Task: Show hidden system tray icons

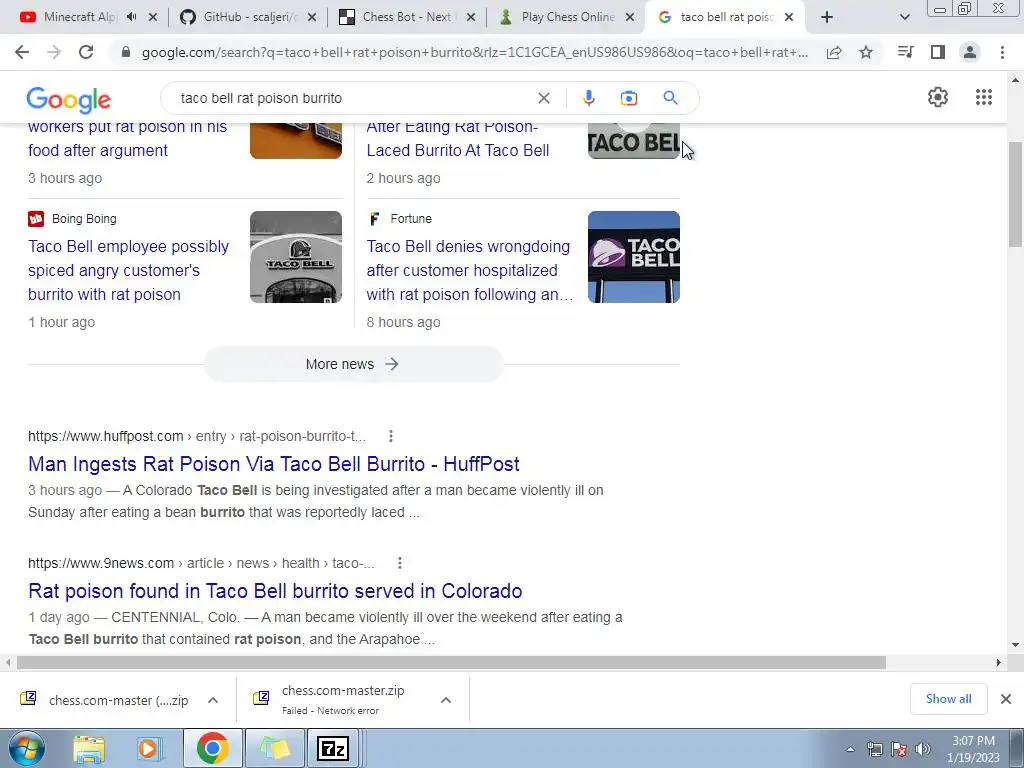Action: click(850, 749)
